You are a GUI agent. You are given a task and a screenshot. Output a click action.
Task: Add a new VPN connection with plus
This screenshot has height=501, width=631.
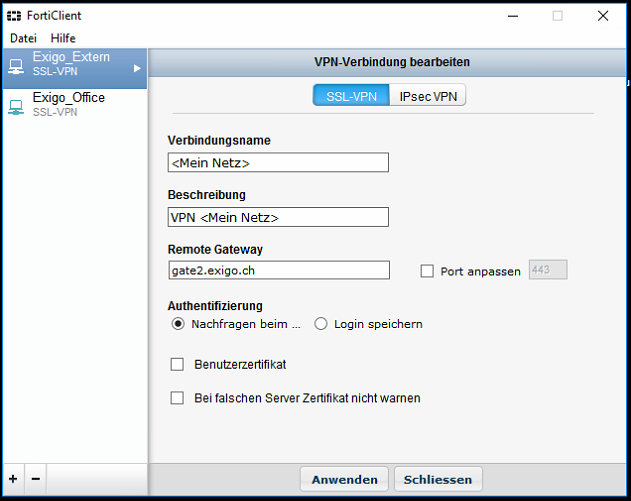click(x=13, y=479)
